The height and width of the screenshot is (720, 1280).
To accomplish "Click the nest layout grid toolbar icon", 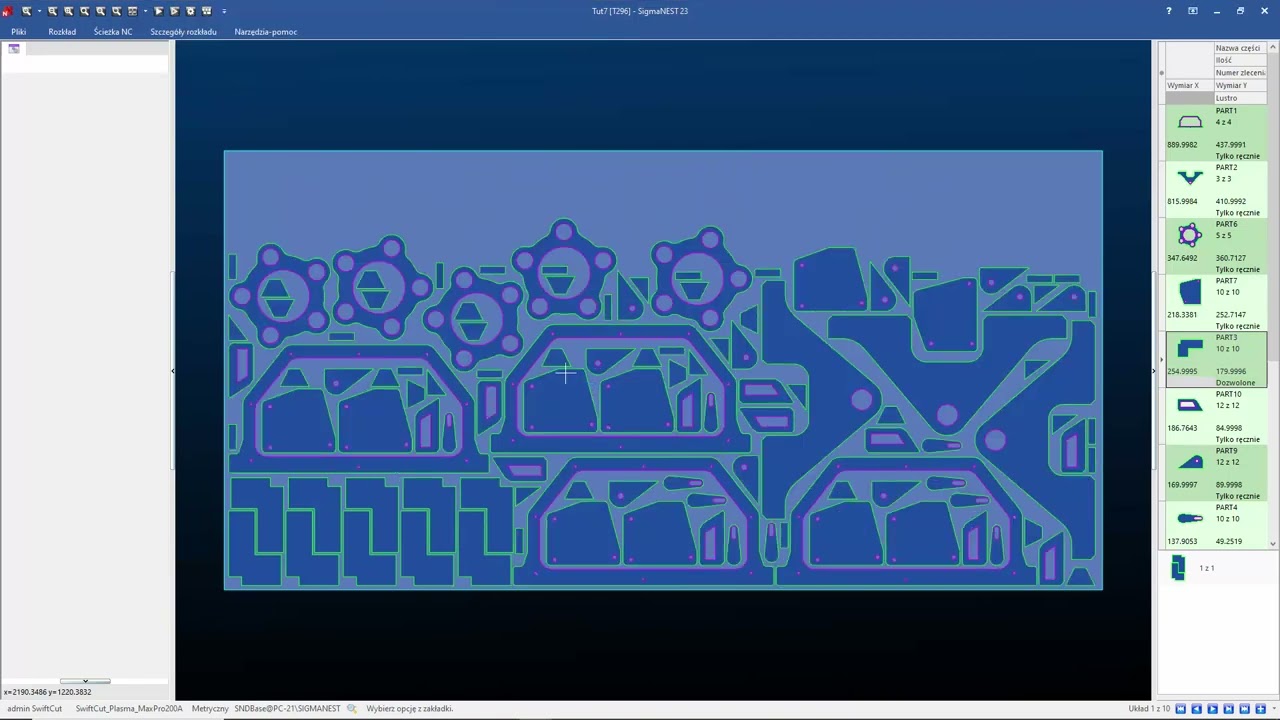I will pyautogui.click(x=207, y=11).
